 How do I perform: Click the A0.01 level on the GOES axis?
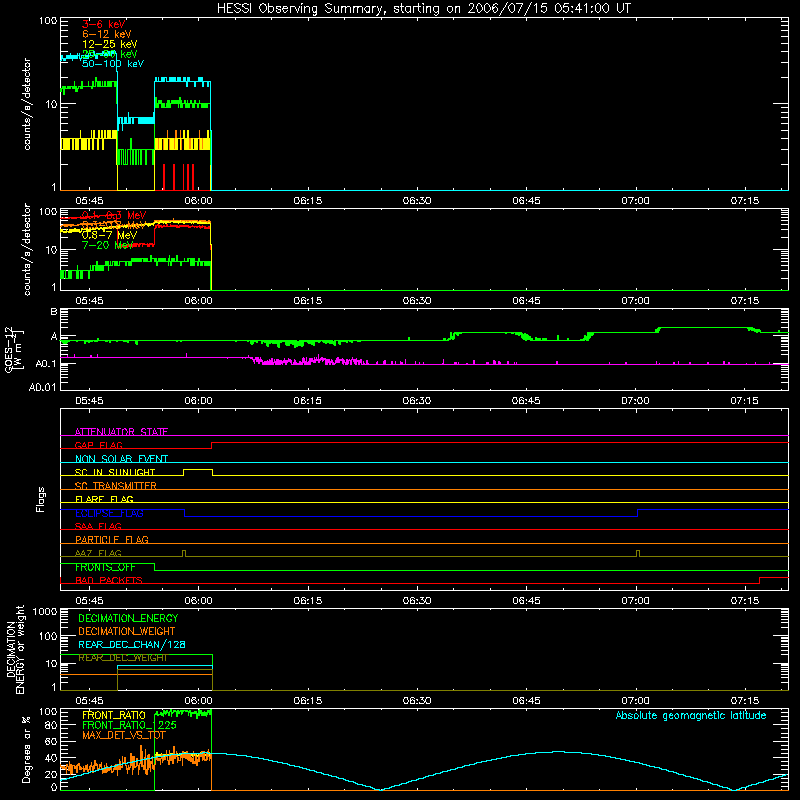43,387
